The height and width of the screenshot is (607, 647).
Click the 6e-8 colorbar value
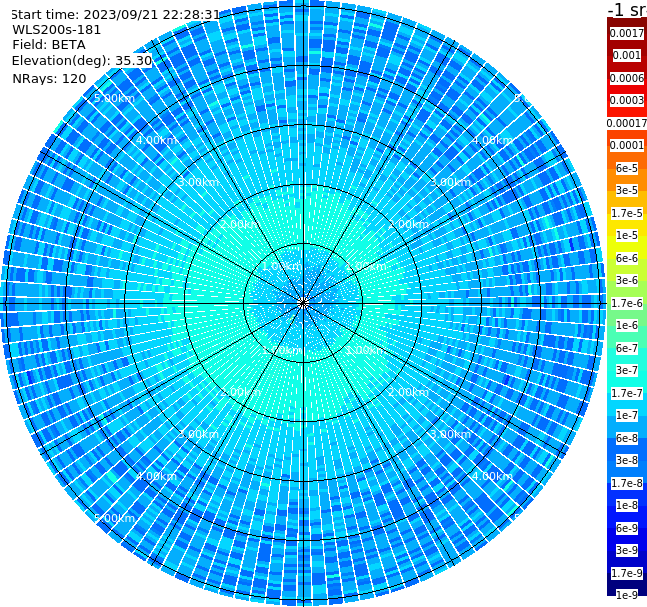pos(627,438)
